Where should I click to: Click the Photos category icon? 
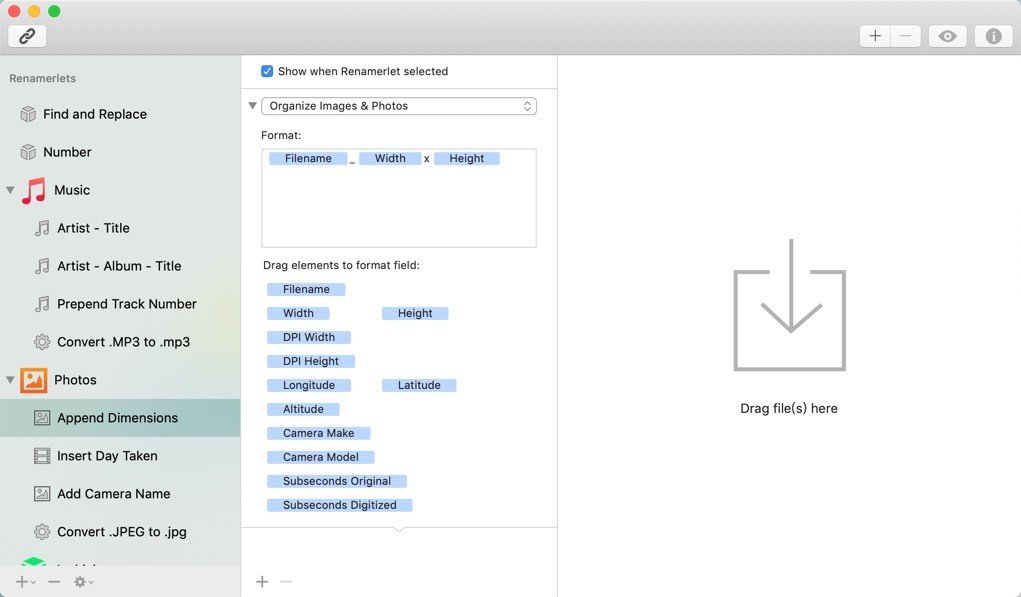(33, 380)
